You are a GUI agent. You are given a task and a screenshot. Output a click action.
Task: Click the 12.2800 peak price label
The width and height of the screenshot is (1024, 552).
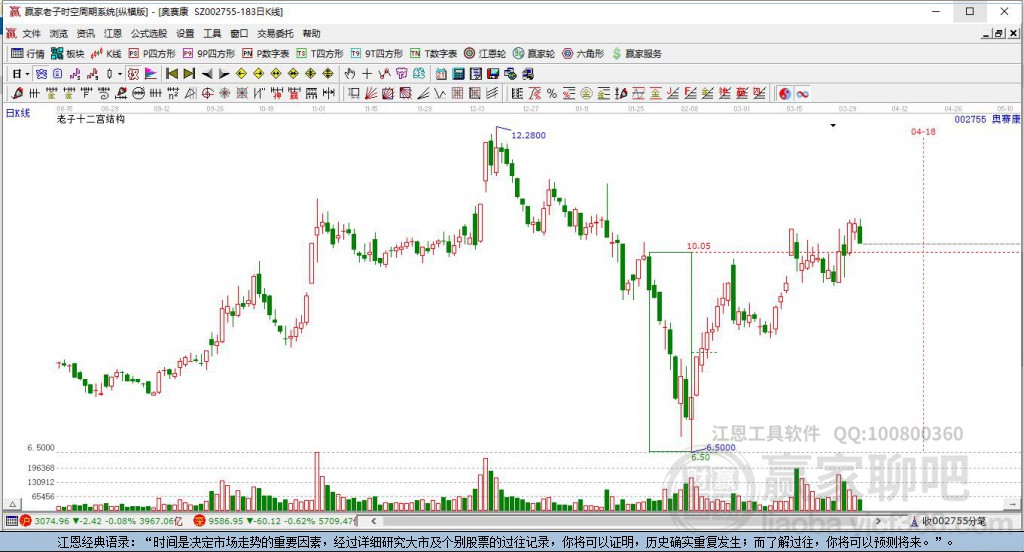coord(528,135)
